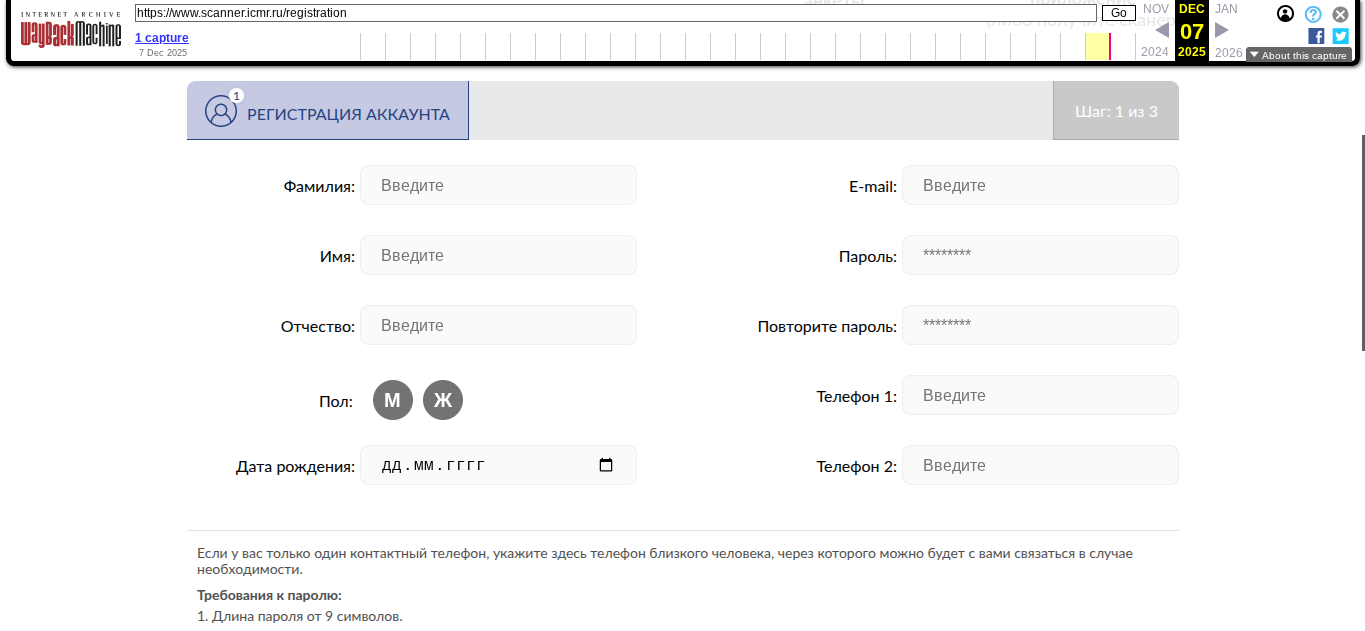
Task: Focus the Фамилия input field
Action: tap(498, 185)
